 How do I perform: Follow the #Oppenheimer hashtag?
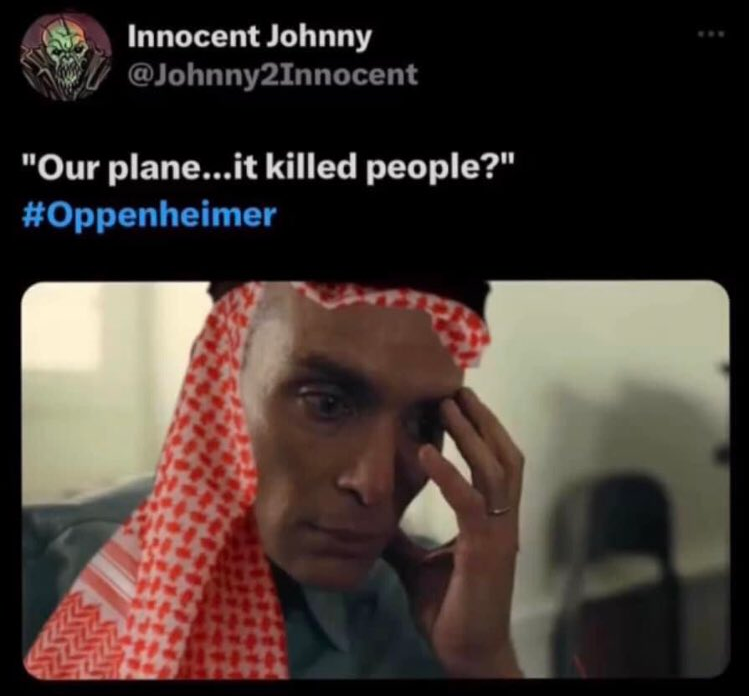(x=150, y=214)
